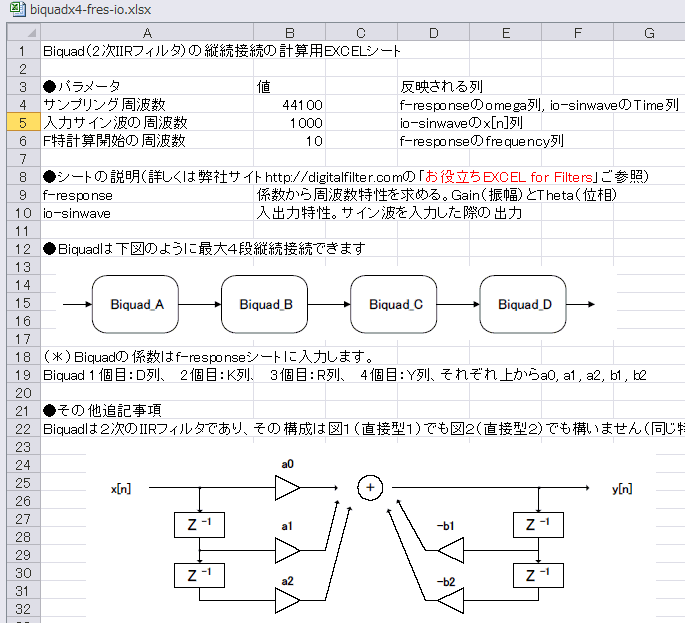This screenshot has height=623, width=685.
Task: Click the upper right Z-1 delay box
Action: tap(538, 525)
